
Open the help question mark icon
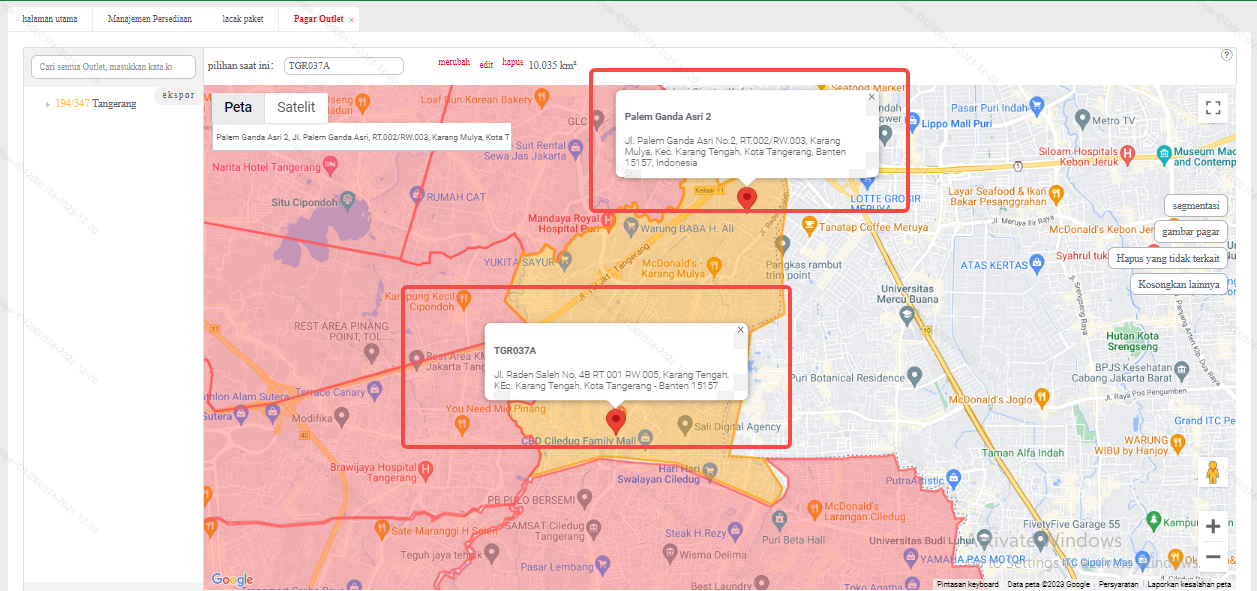(x=1227, y=55)
